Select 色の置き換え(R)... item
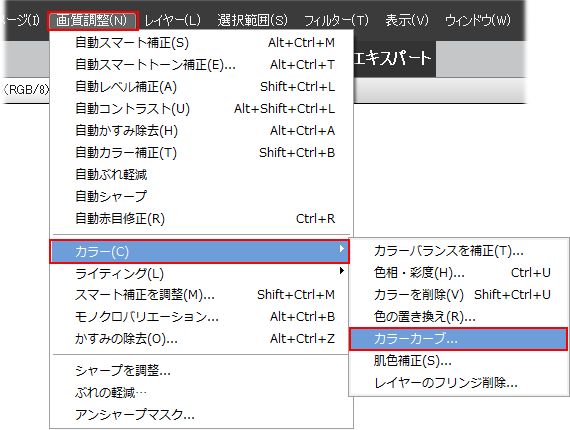This screenshot has width=570, height=430. [458, 317]
